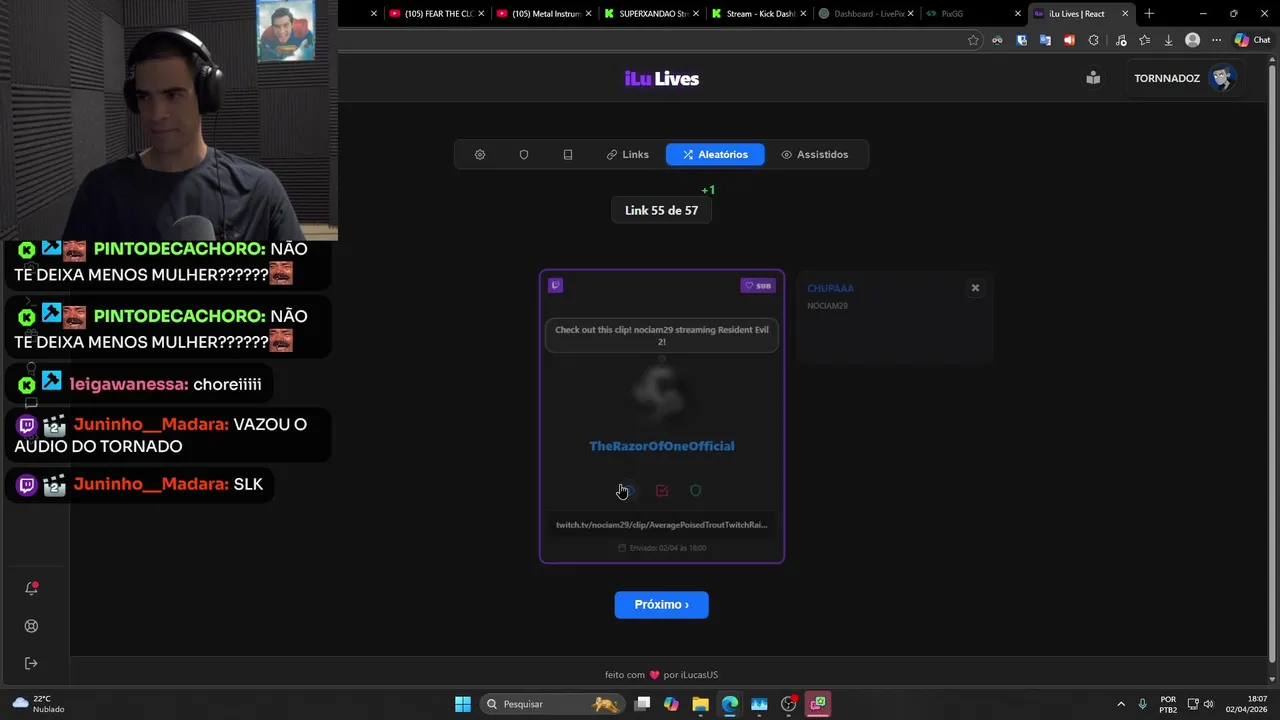Close the iLu Lives browser tab

pos(1125,14)
